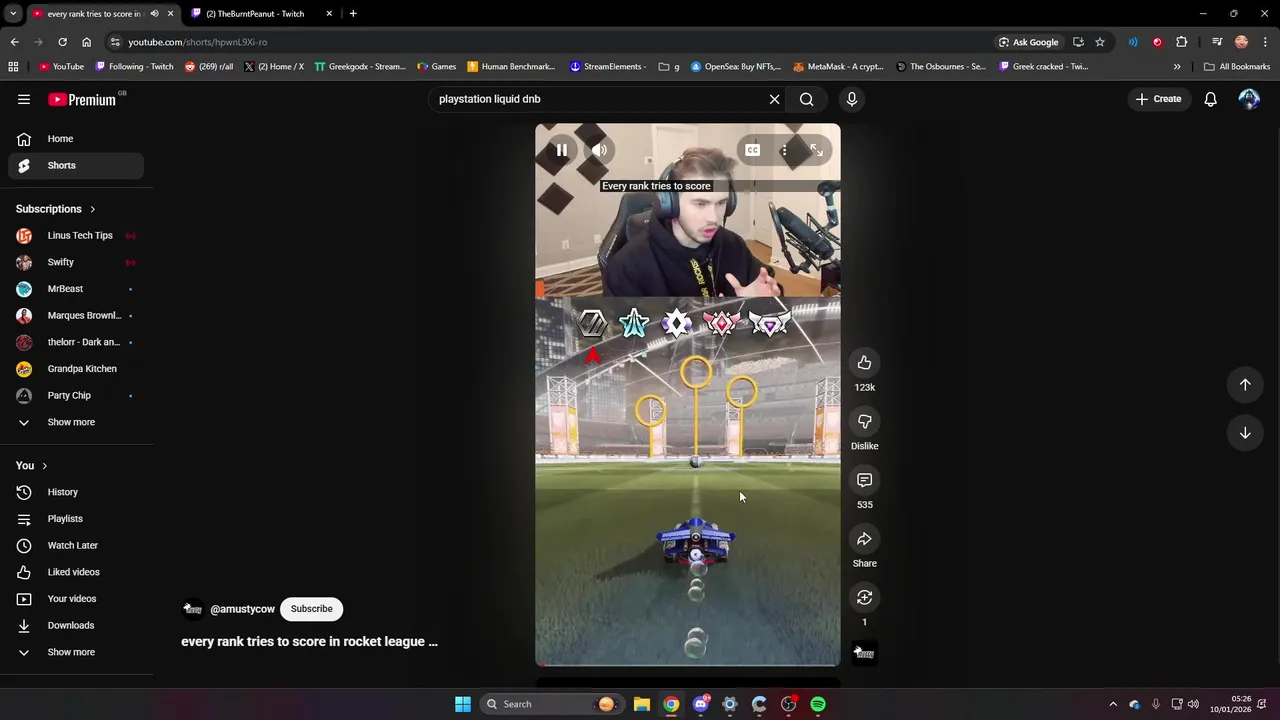Screen dimensions: 1280x720
Task: Open the Create button
Action: (x=1158, y=99)
